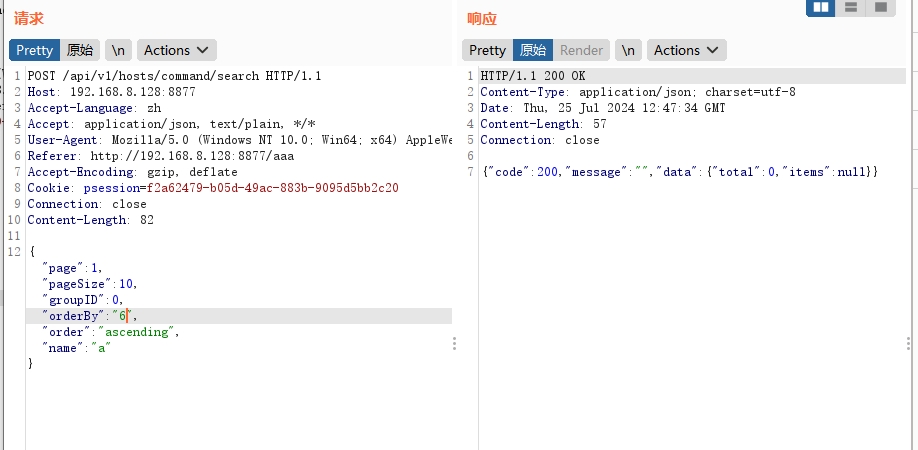918x450 pixels.
Task: Switch request view to 原始 tab
Action: 80,50
